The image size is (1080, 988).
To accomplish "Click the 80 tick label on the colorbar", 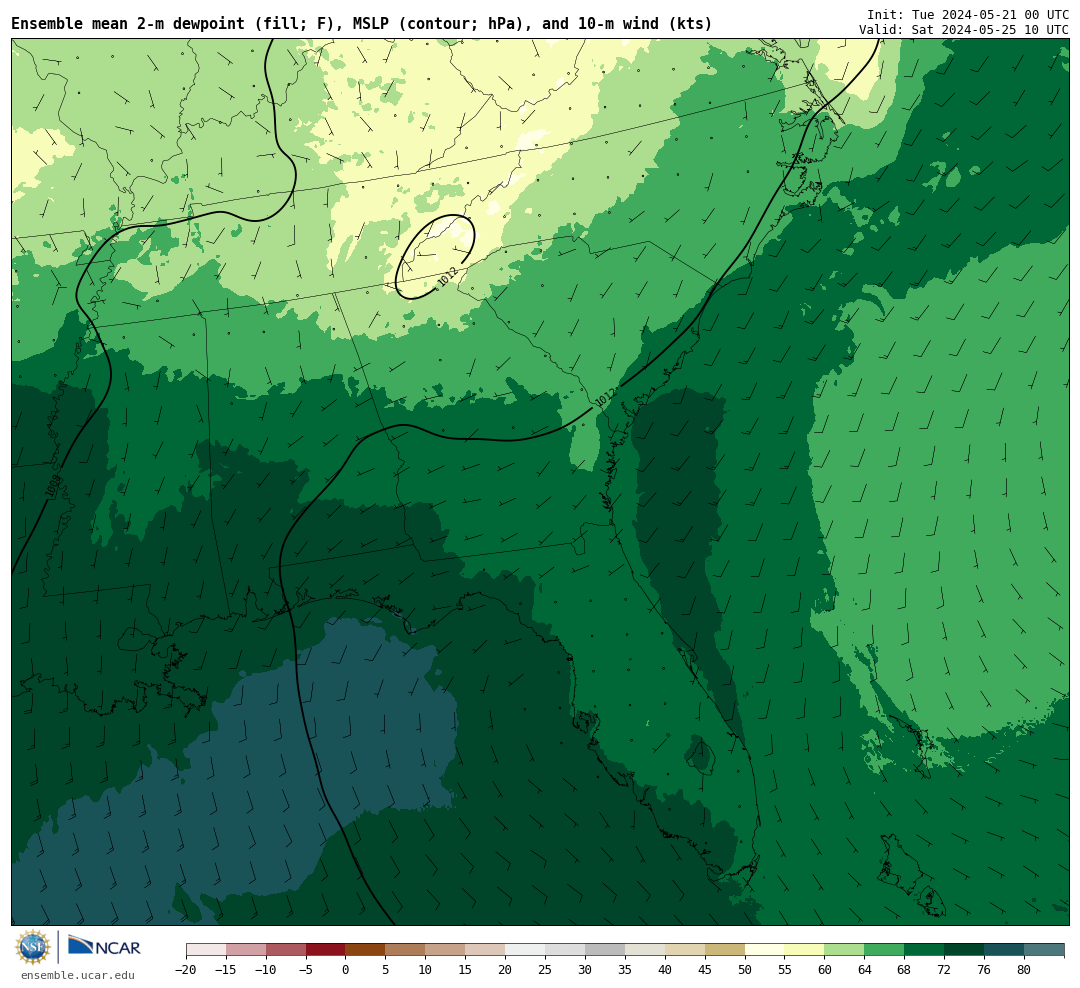I will 1025,970.
